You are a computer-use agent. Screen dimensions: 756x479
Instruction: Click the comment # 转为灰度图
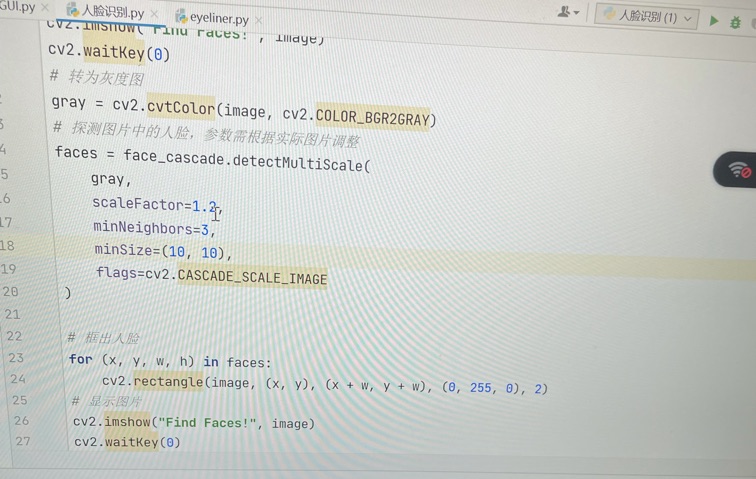(96, 77)
